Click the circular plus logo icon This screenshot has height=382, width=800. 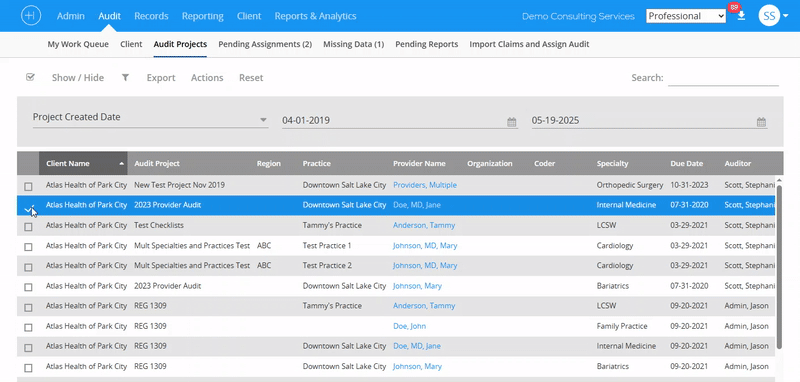pos(31,16)
